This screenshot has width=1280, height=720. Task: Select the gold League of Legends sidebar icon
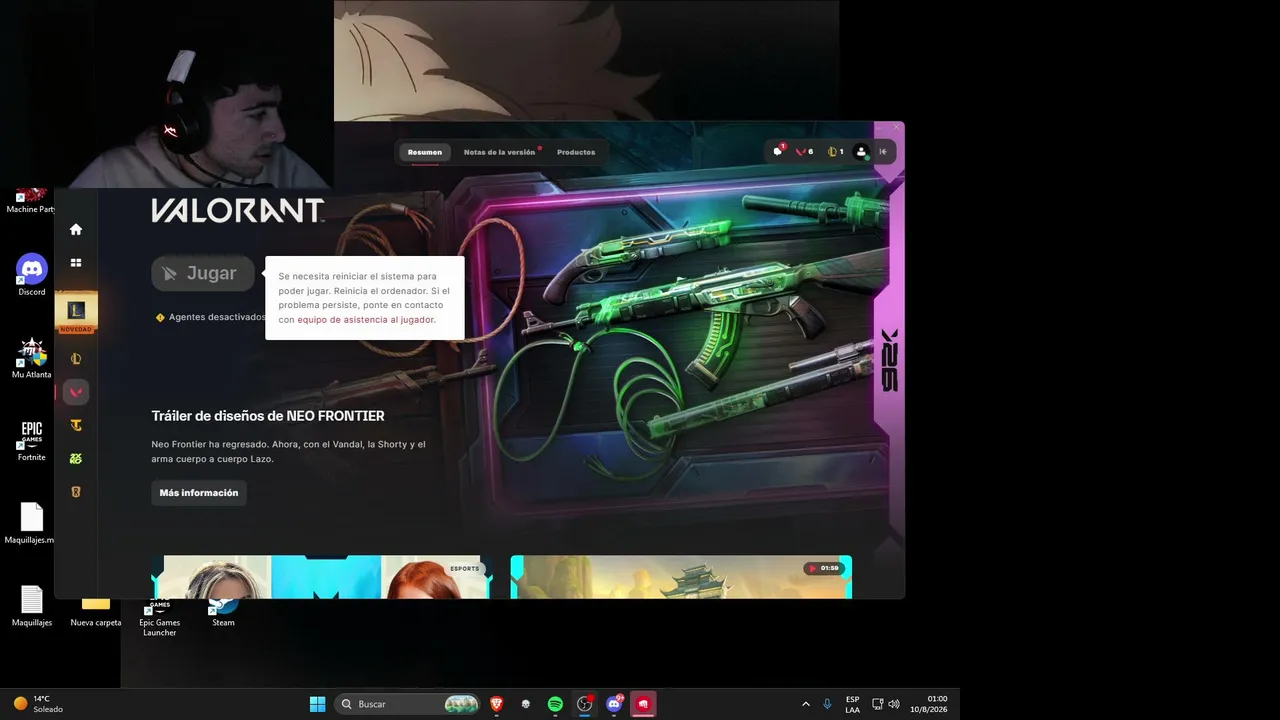[76, 358]
